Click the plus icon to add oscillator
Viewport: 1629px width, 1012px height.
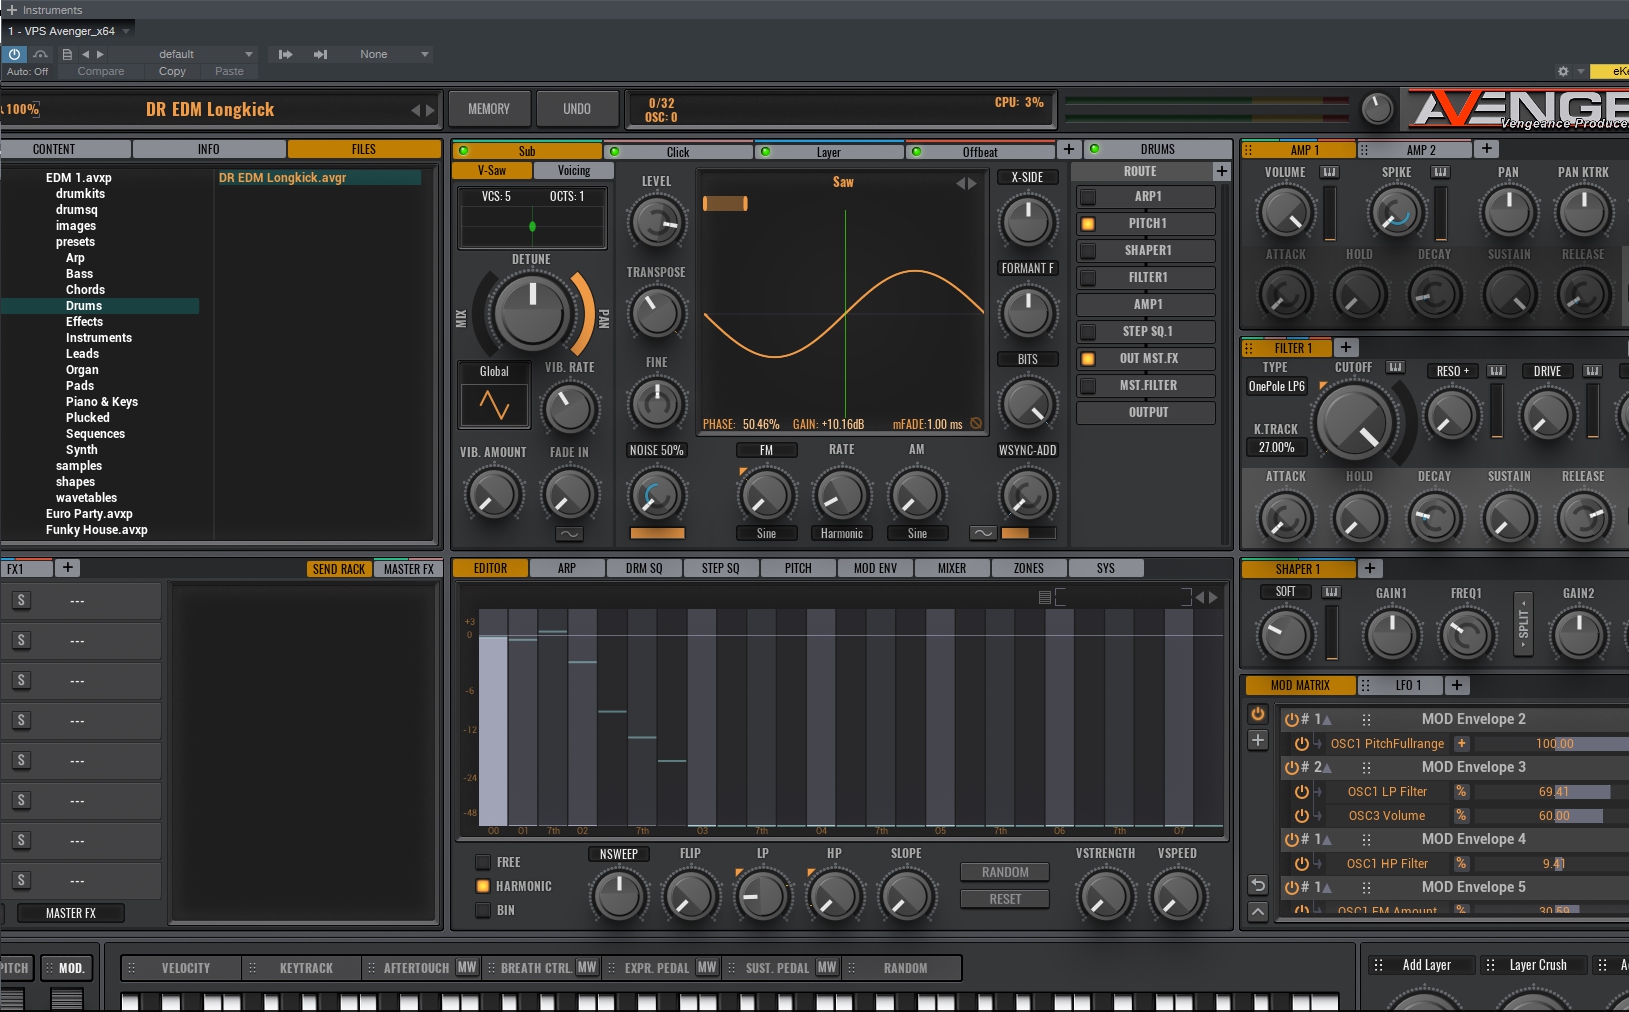click(1068, 149)
